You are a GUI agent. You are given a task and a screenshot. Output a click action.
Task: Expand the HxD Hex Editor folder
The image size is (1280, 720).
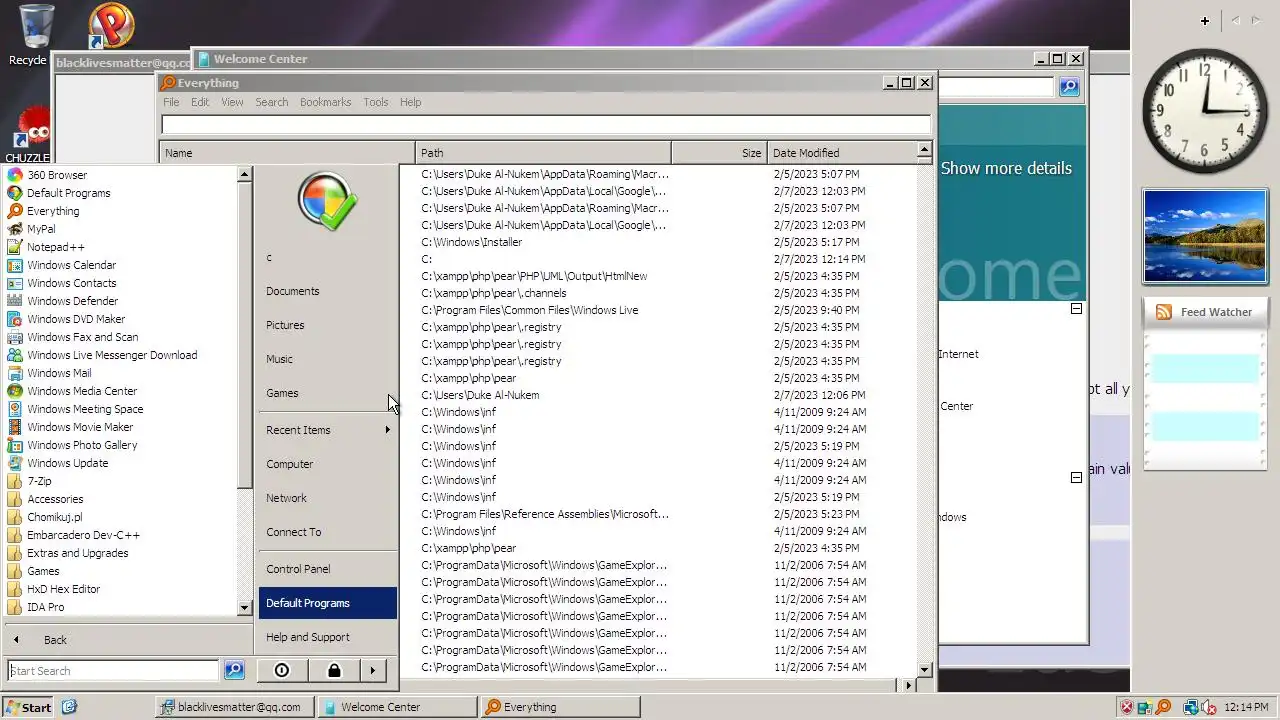point(63,589)
